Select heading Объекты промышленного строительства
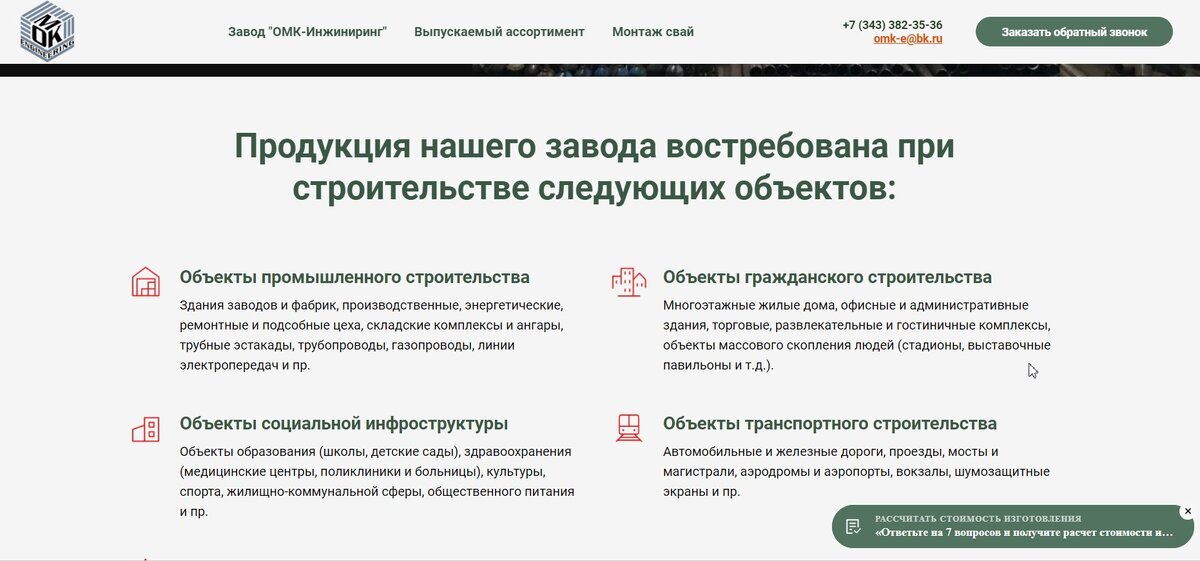 click(355, 277)
